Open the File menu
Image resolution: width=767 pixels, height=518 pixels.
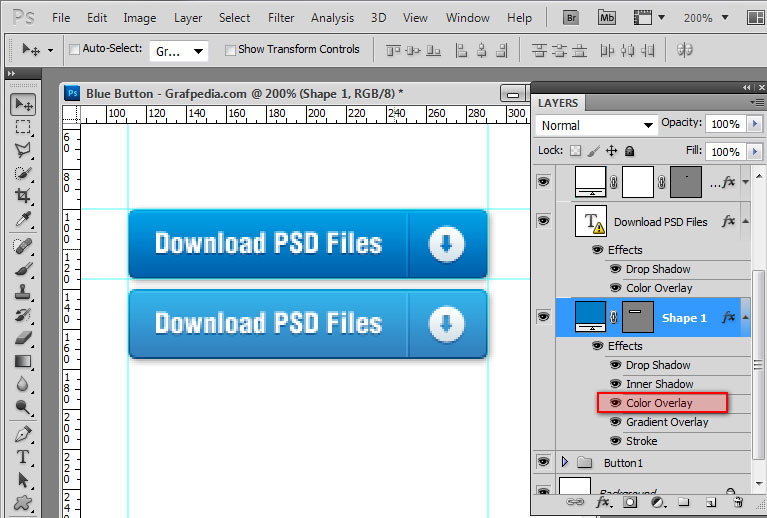61,18
